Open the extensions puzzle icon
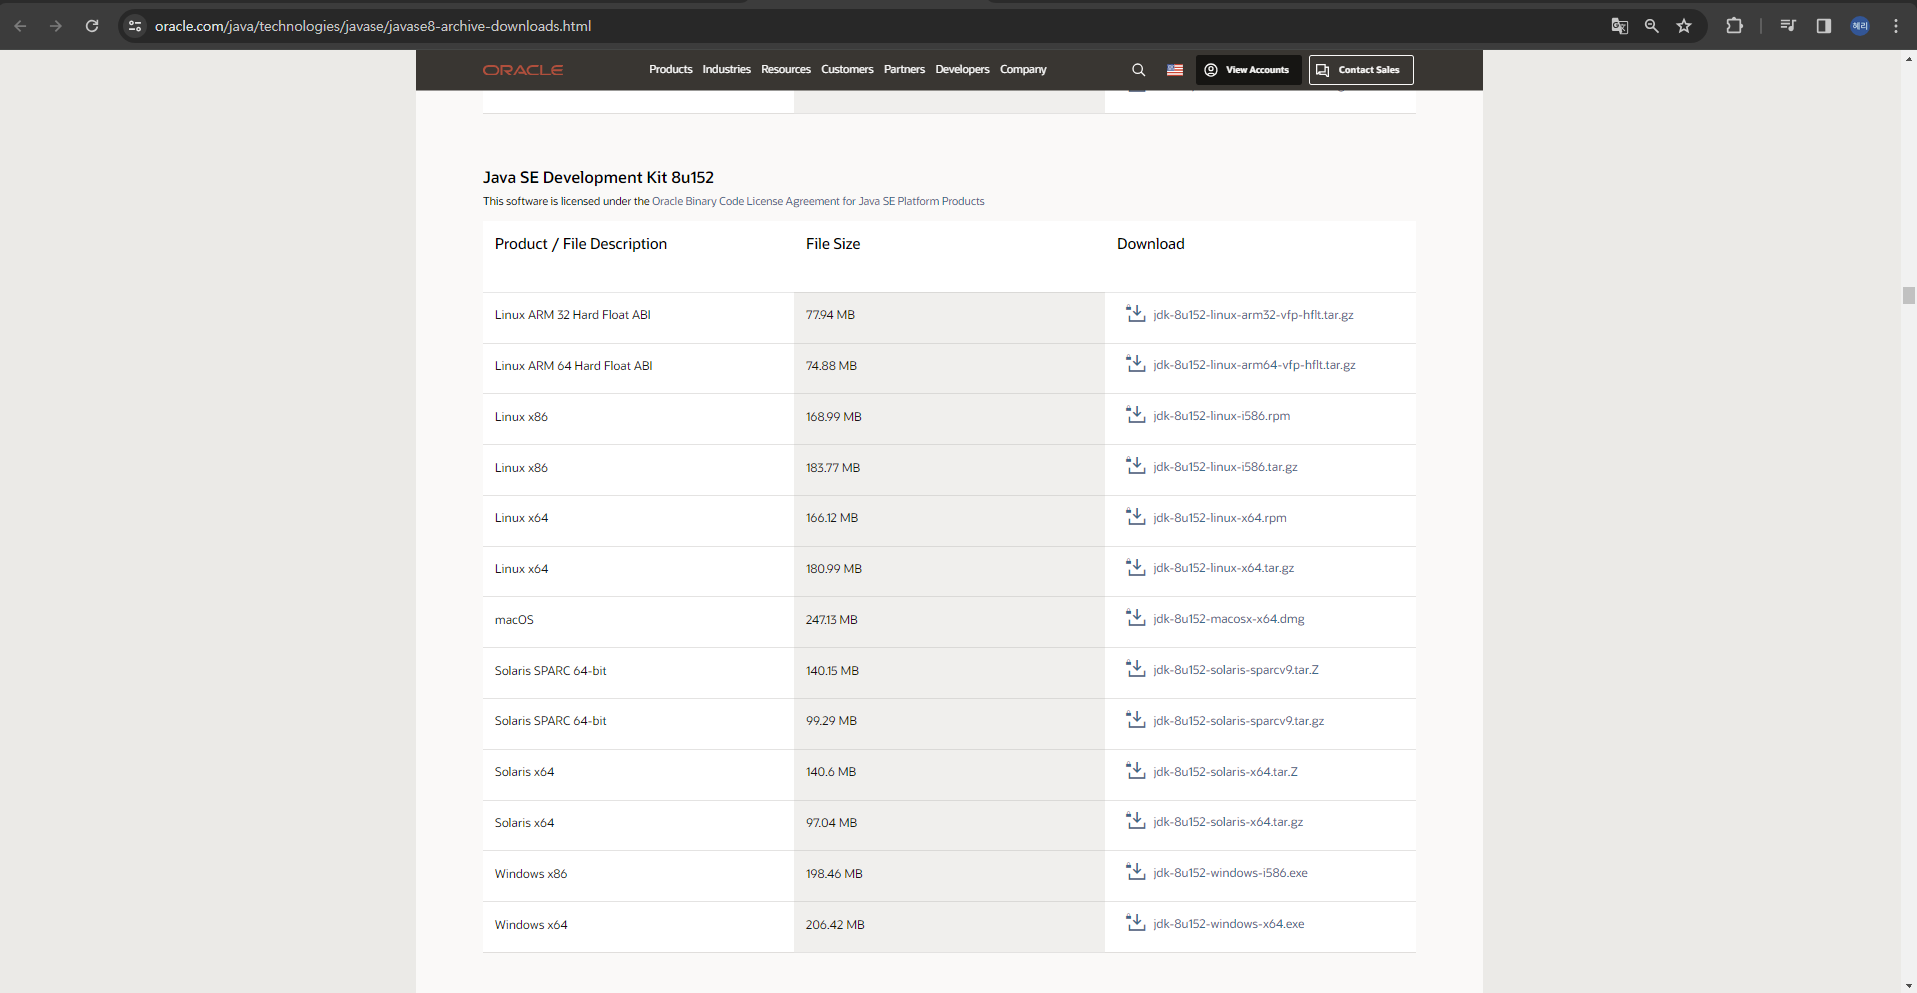Viewport: 1917px width, 993px height. (1735, 26)
